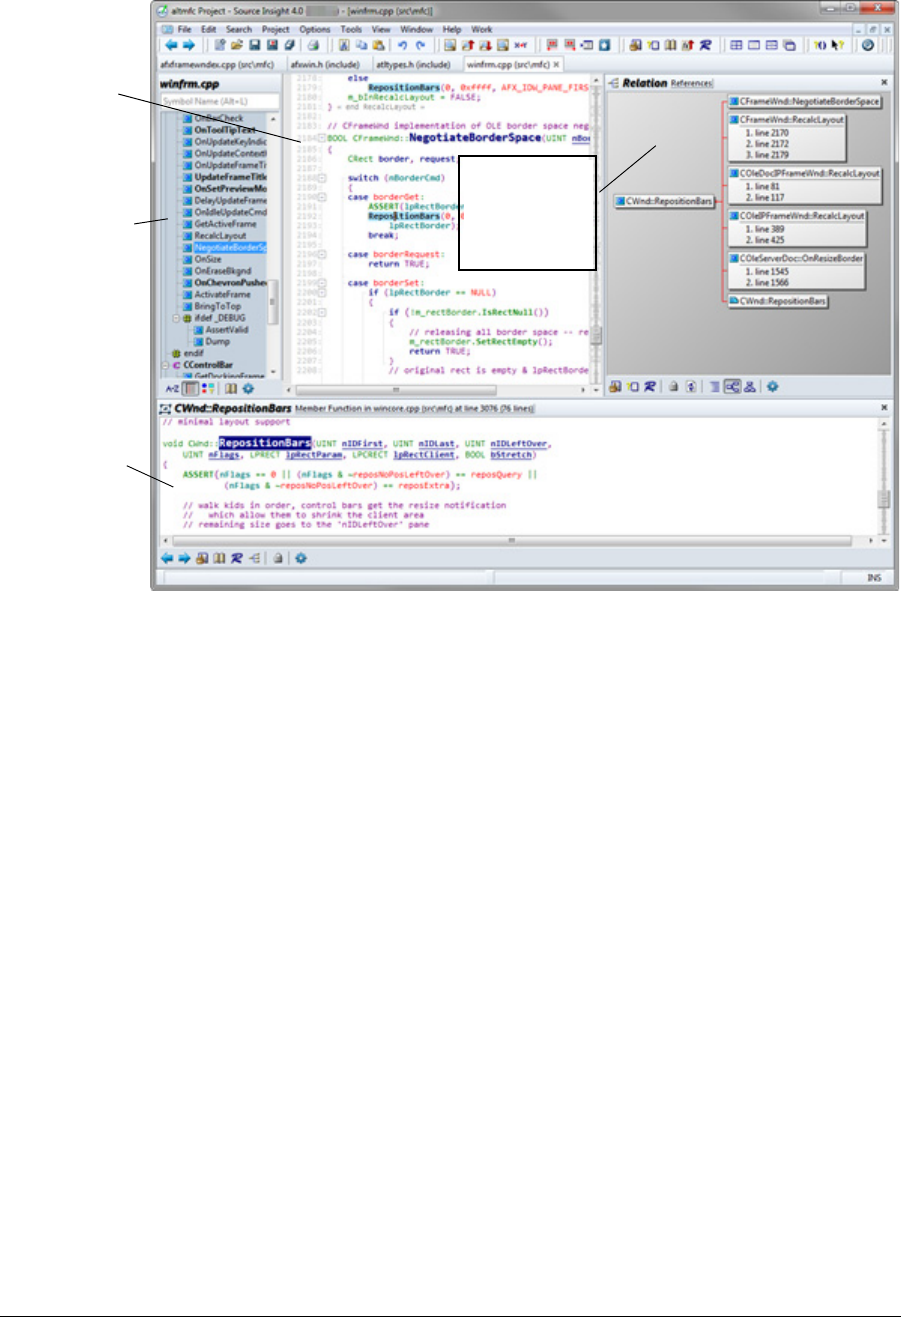Select AssertValid in symbol list

[x=226, y=329]
